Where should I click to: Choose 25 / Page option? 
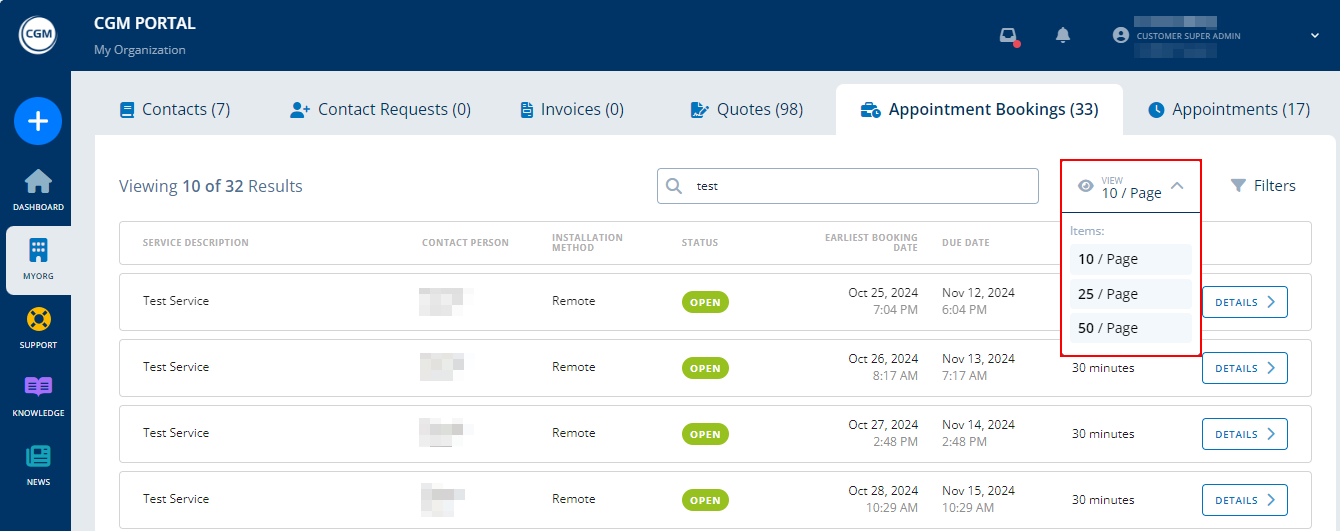point(1131,294)
